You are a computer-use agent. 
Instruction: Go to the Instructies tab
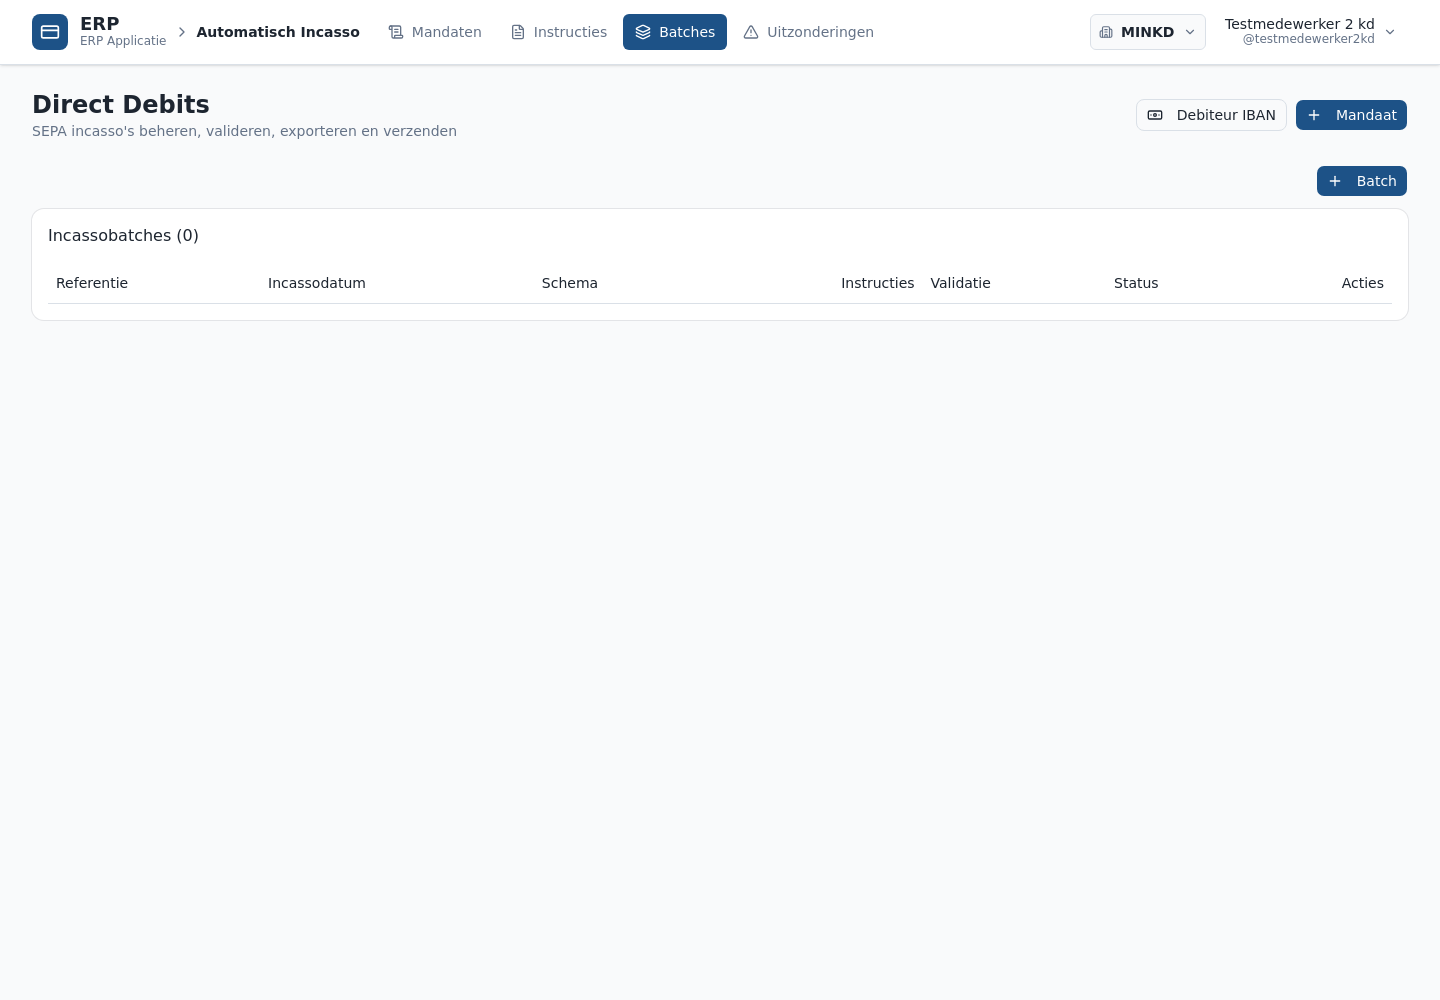558,32
